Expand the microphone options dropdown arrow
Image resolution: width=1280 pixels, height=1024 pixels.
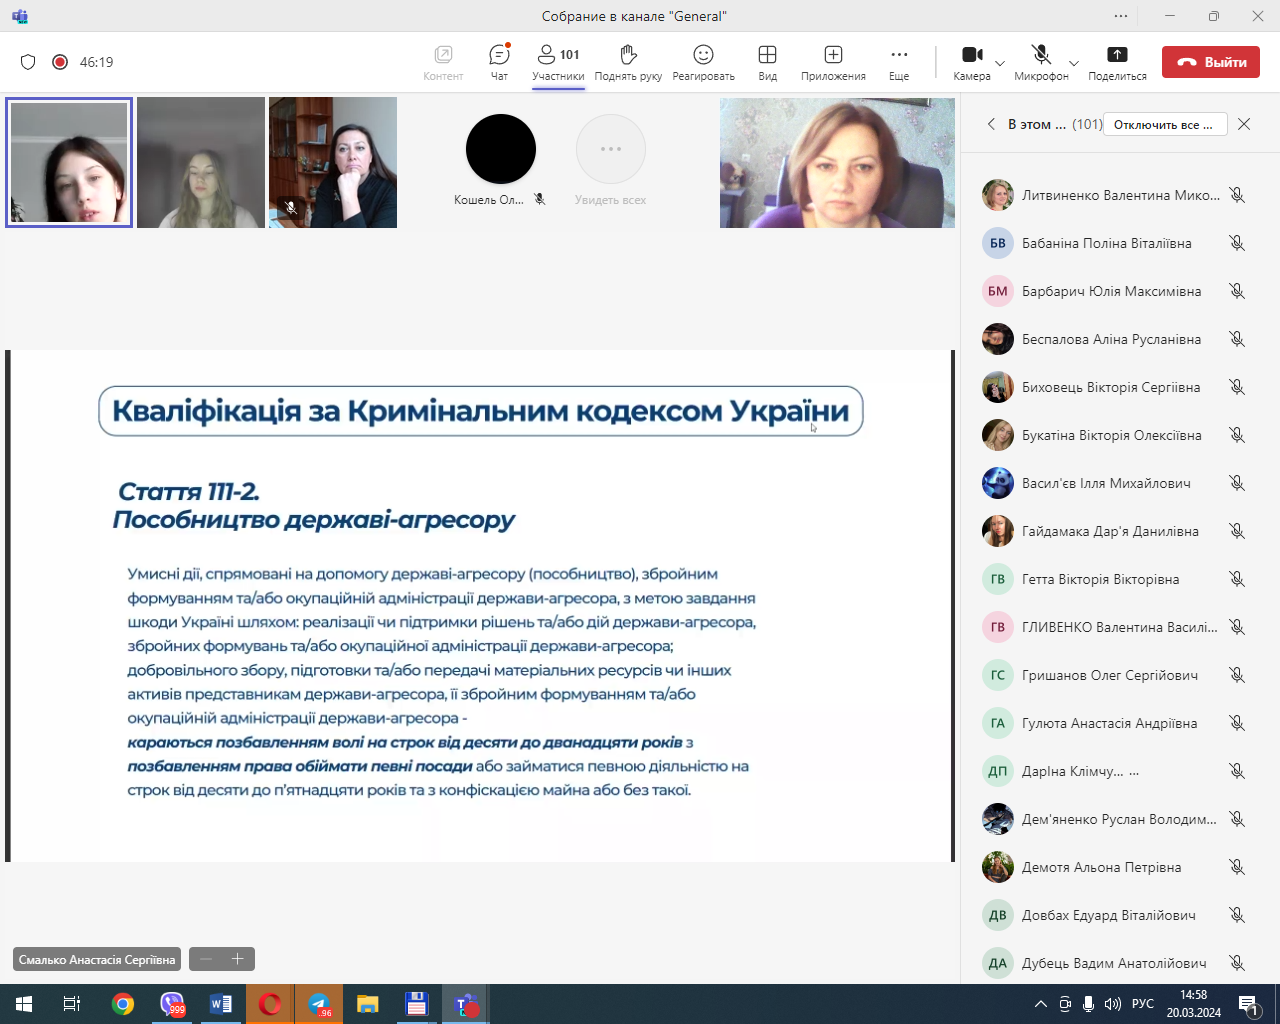coord(1074,63)
